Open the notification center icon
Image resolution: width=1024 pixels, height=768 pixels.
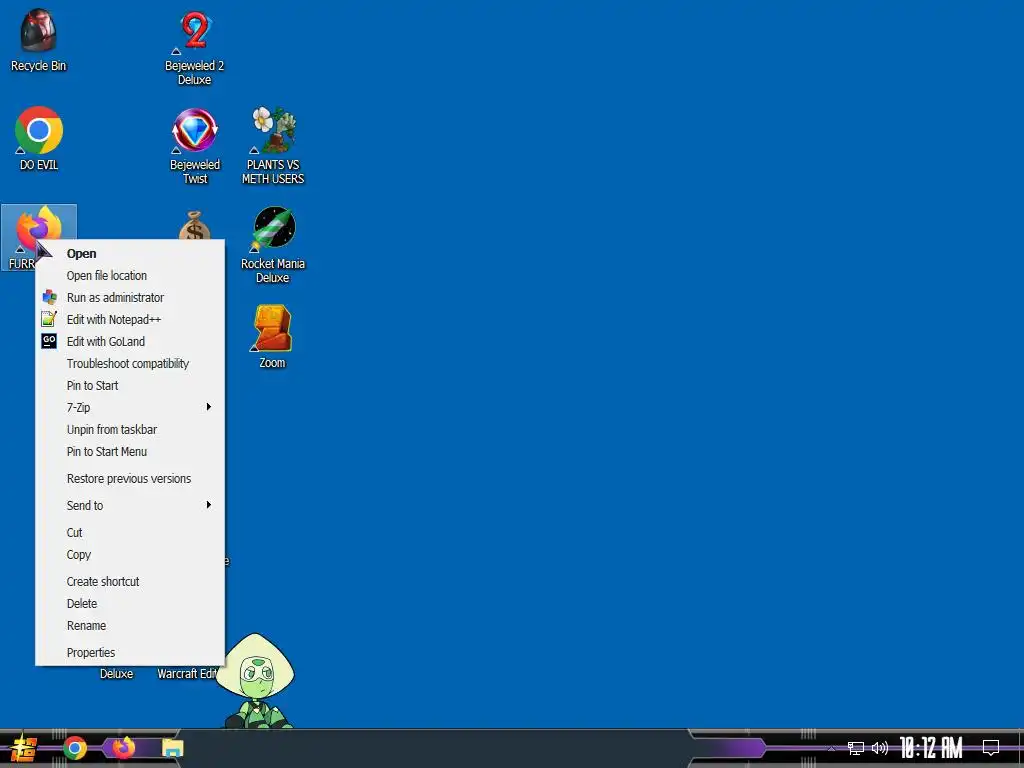pyautogui.click(x=991, y=748)
